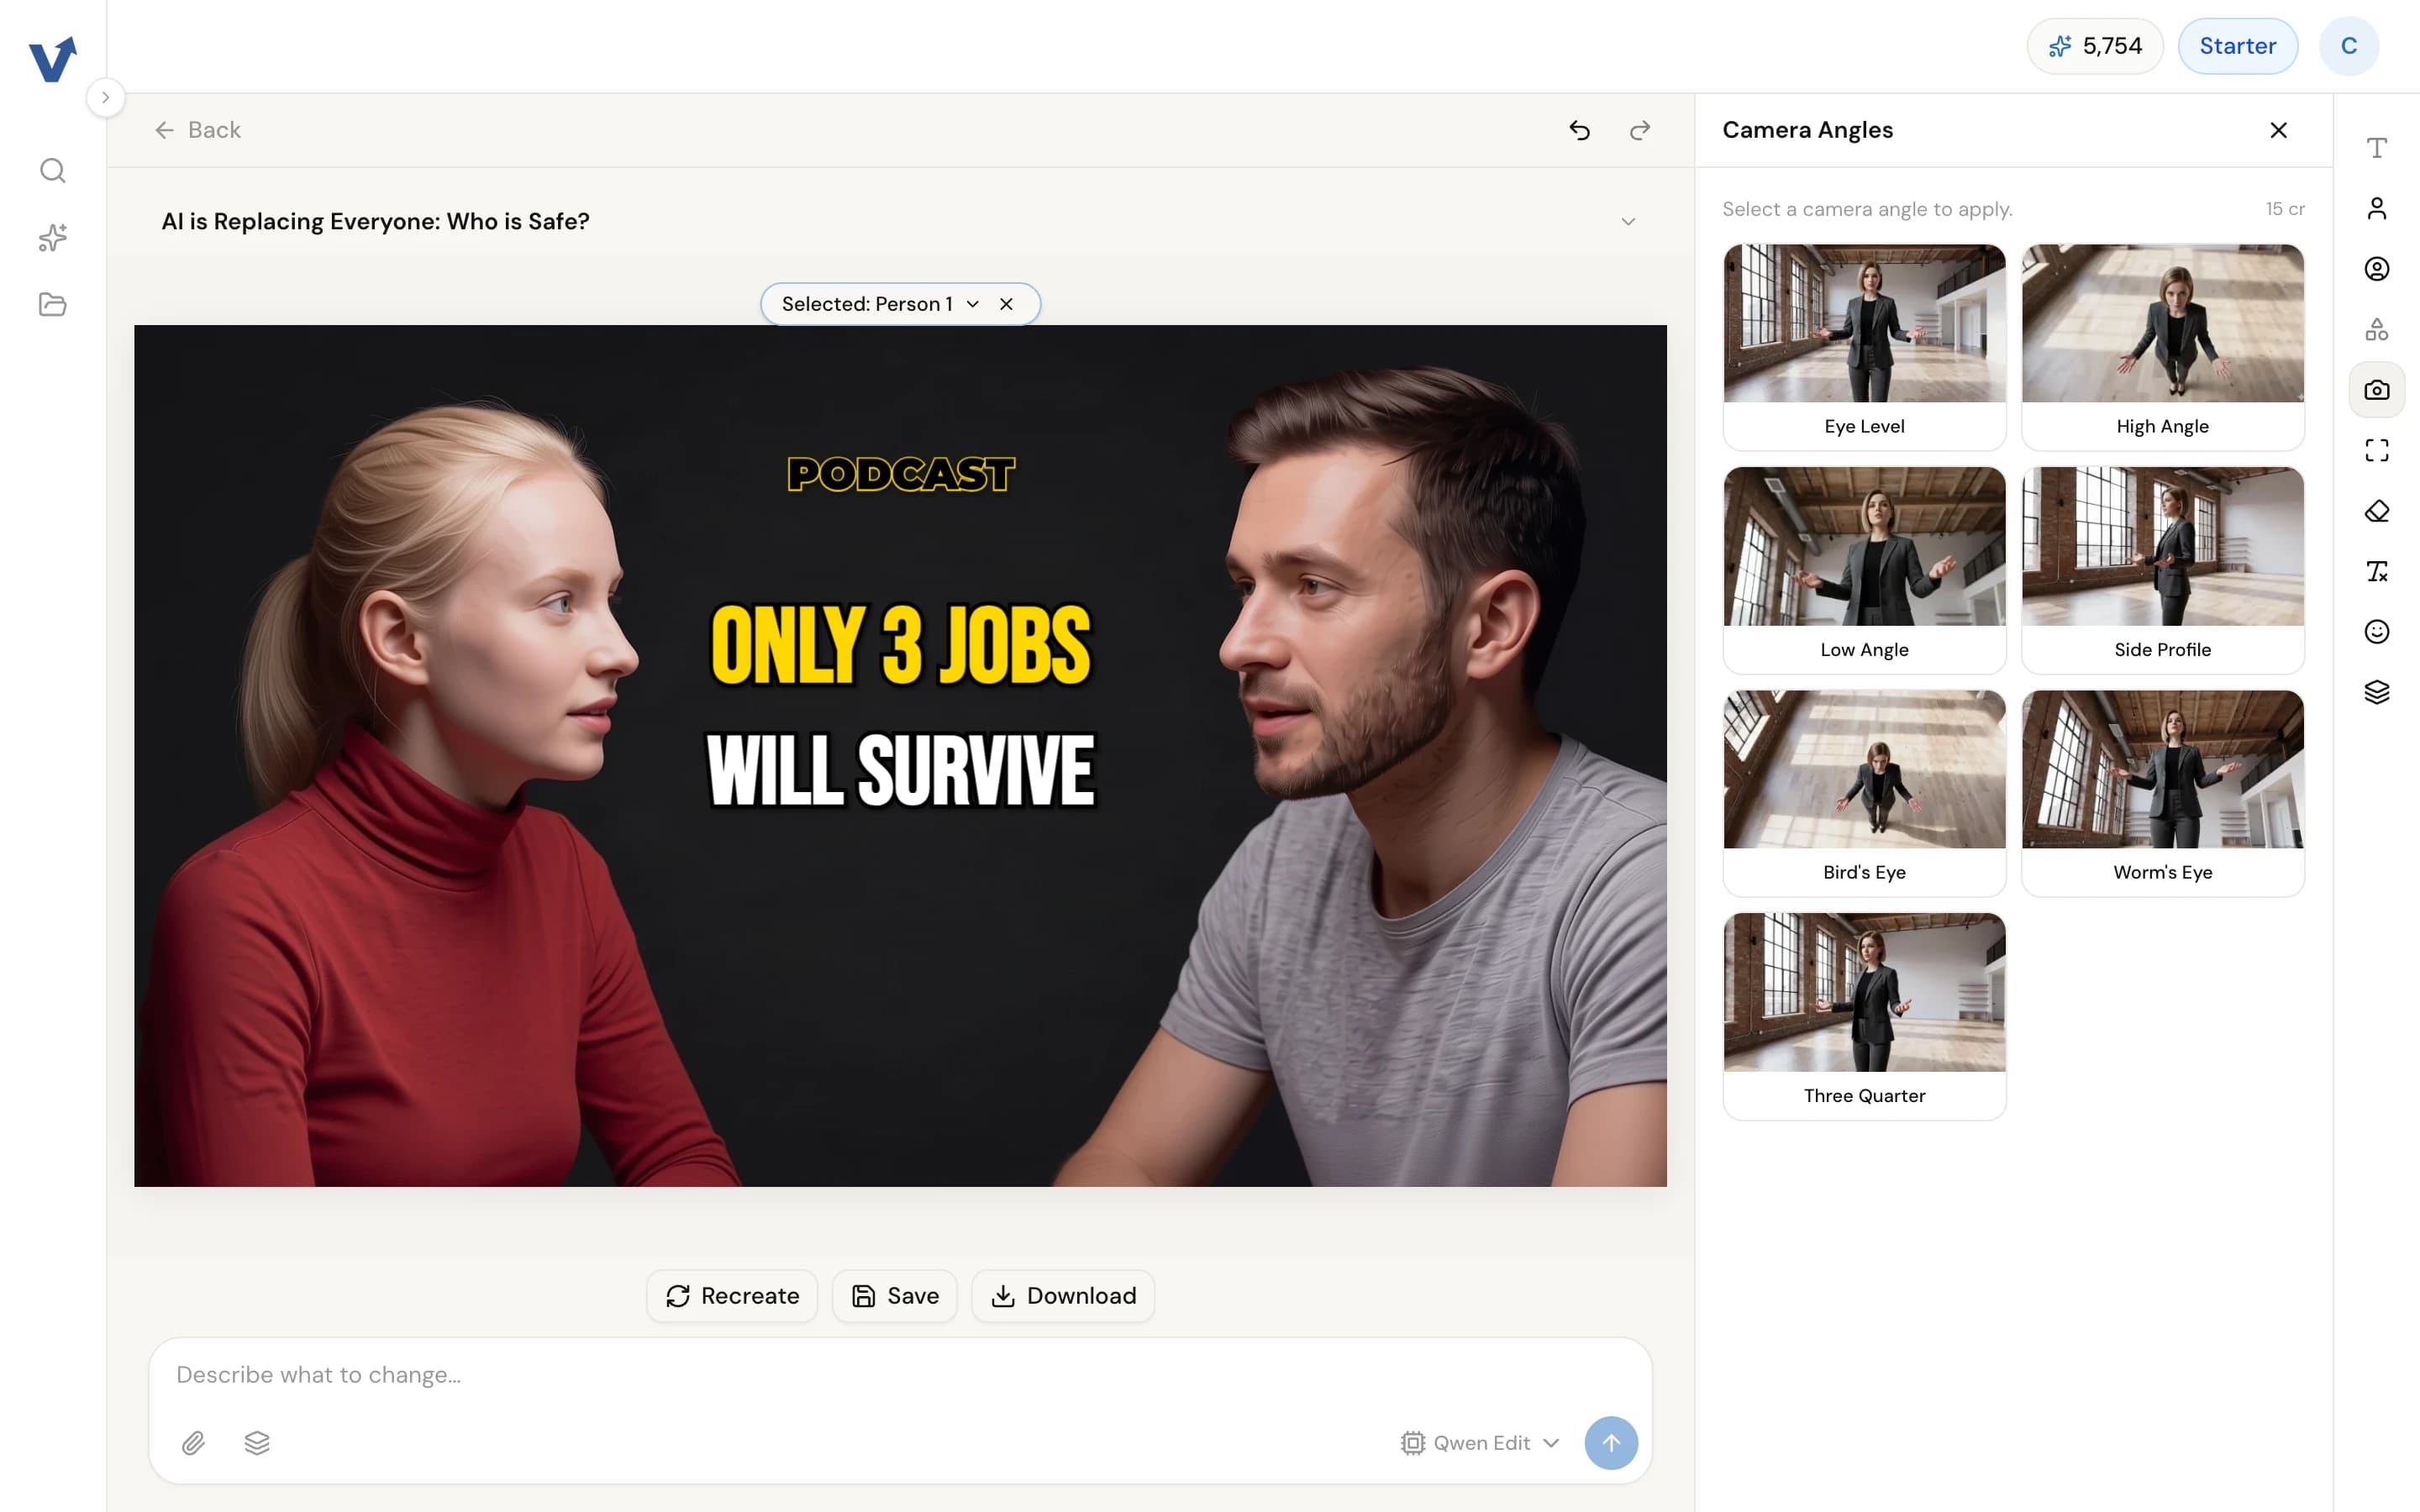The image size is (2420, 1512).
Task: Submit the prompt with arrow button
Action: (x=1610, y=1442)
